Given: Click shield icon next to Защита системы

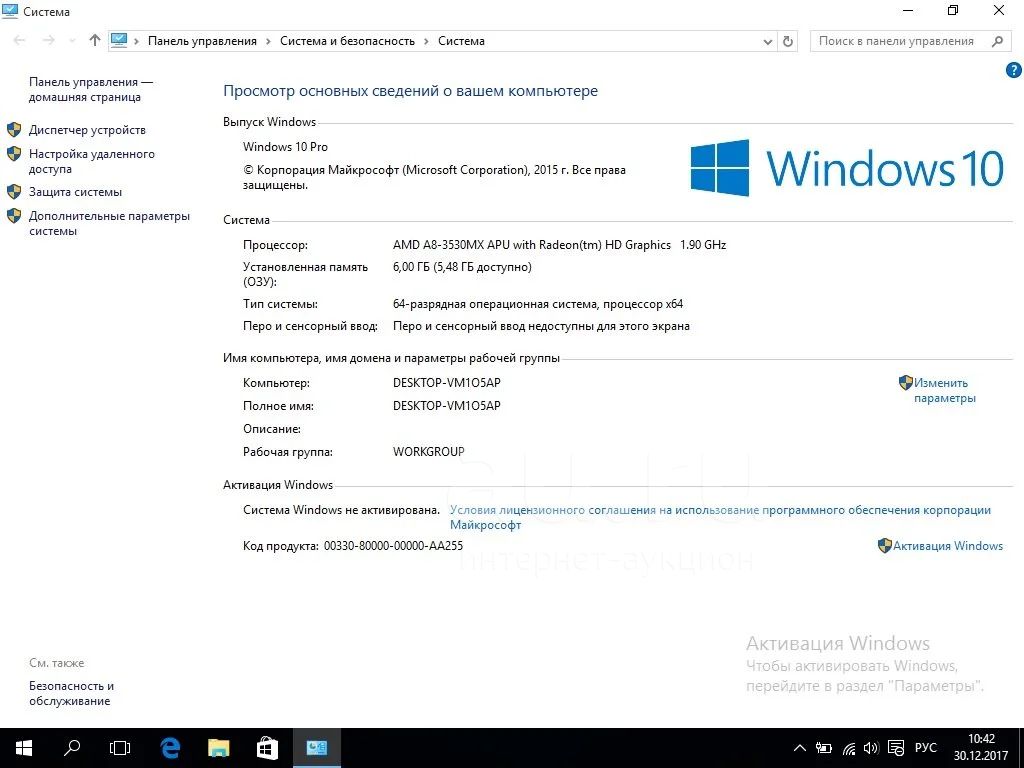Looking at the screenshot, I should click(14, 191).
